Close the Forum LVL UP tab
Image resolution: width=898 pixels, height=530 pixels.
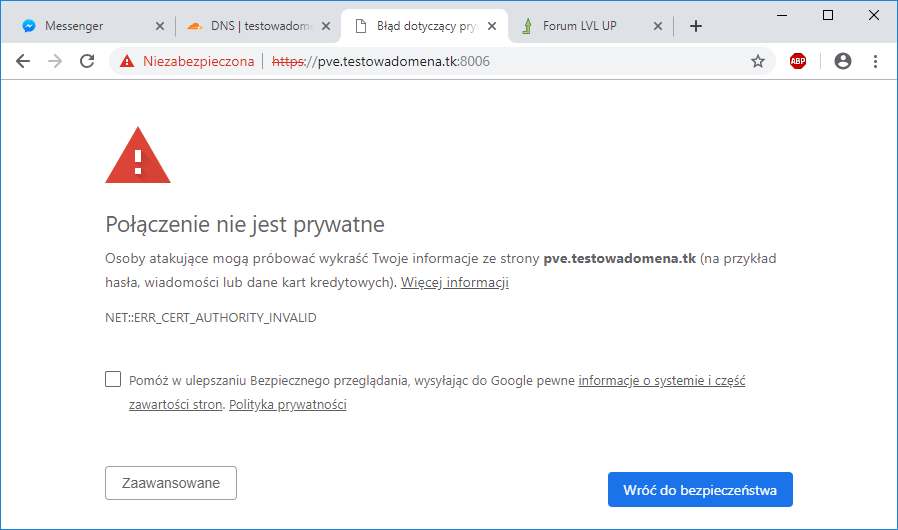(x=657, y=26)
